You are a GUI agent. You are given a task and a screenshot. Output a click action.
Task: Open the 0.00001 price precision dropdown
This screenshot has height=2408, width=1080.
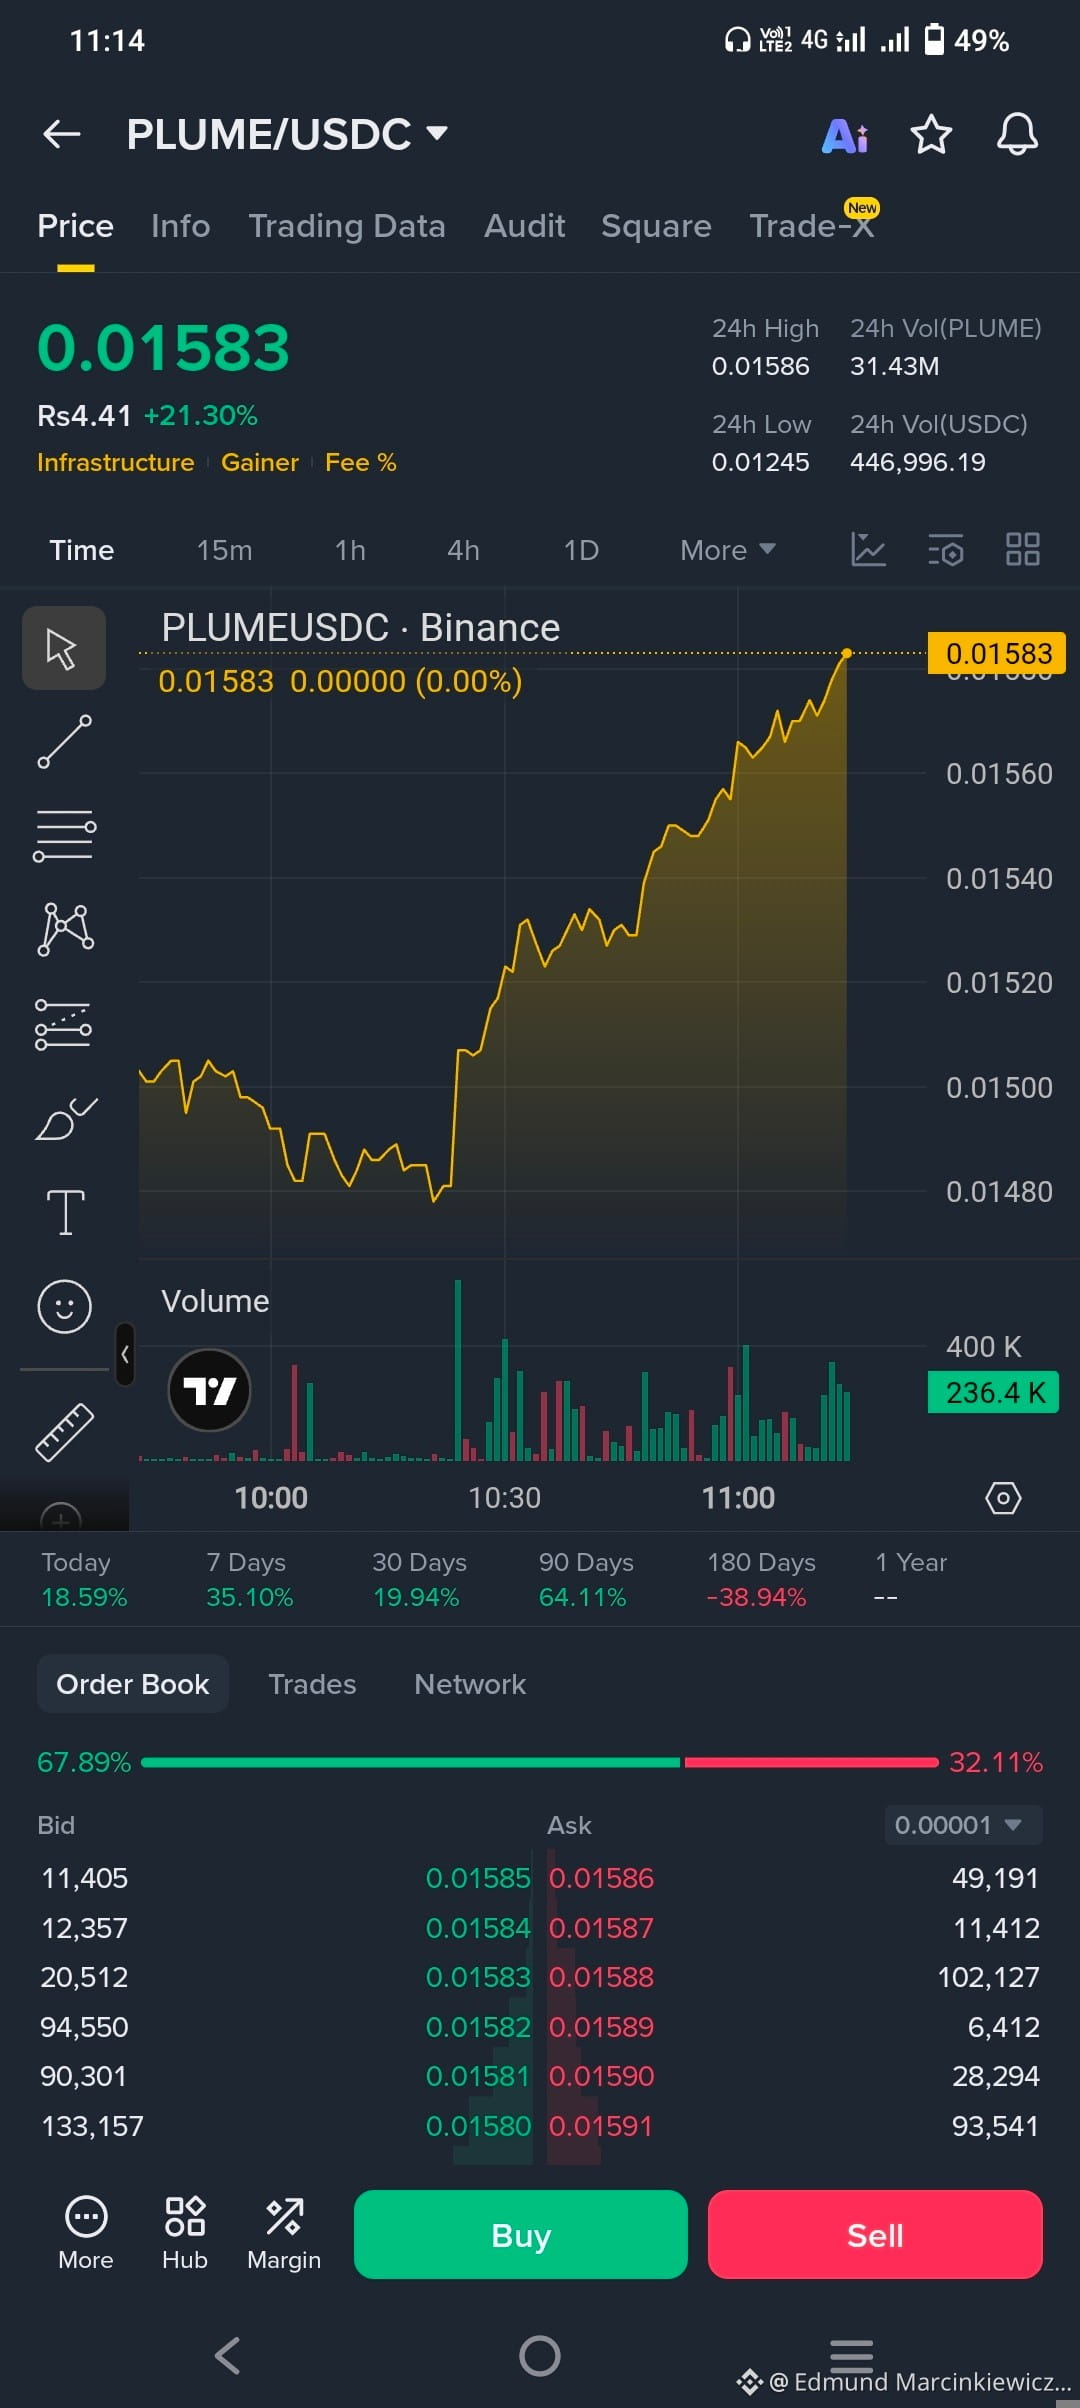[x=963, y=1825]
